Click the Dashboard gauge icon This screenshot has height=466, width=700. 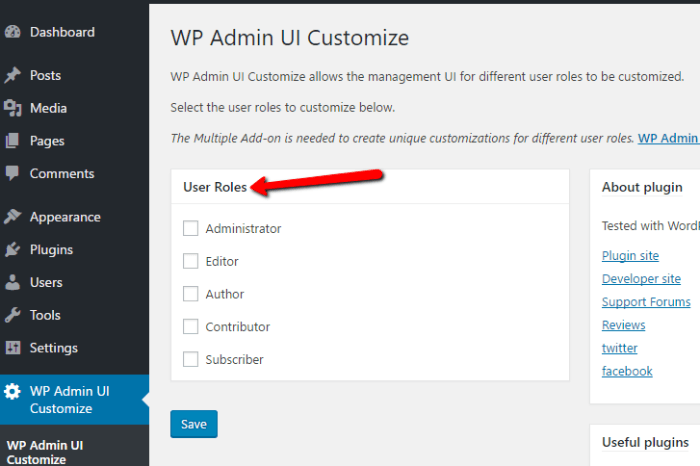click(12, 32)
